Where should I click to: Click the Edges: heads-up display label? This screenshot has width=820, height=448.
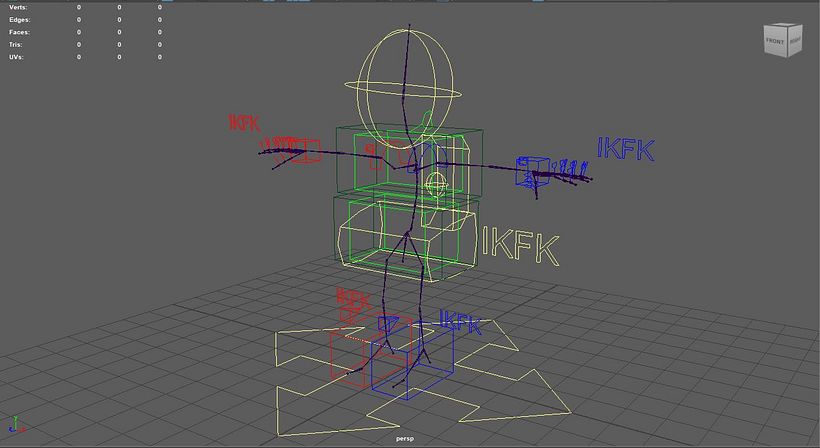pyautogui.click(x=19, y=20)
